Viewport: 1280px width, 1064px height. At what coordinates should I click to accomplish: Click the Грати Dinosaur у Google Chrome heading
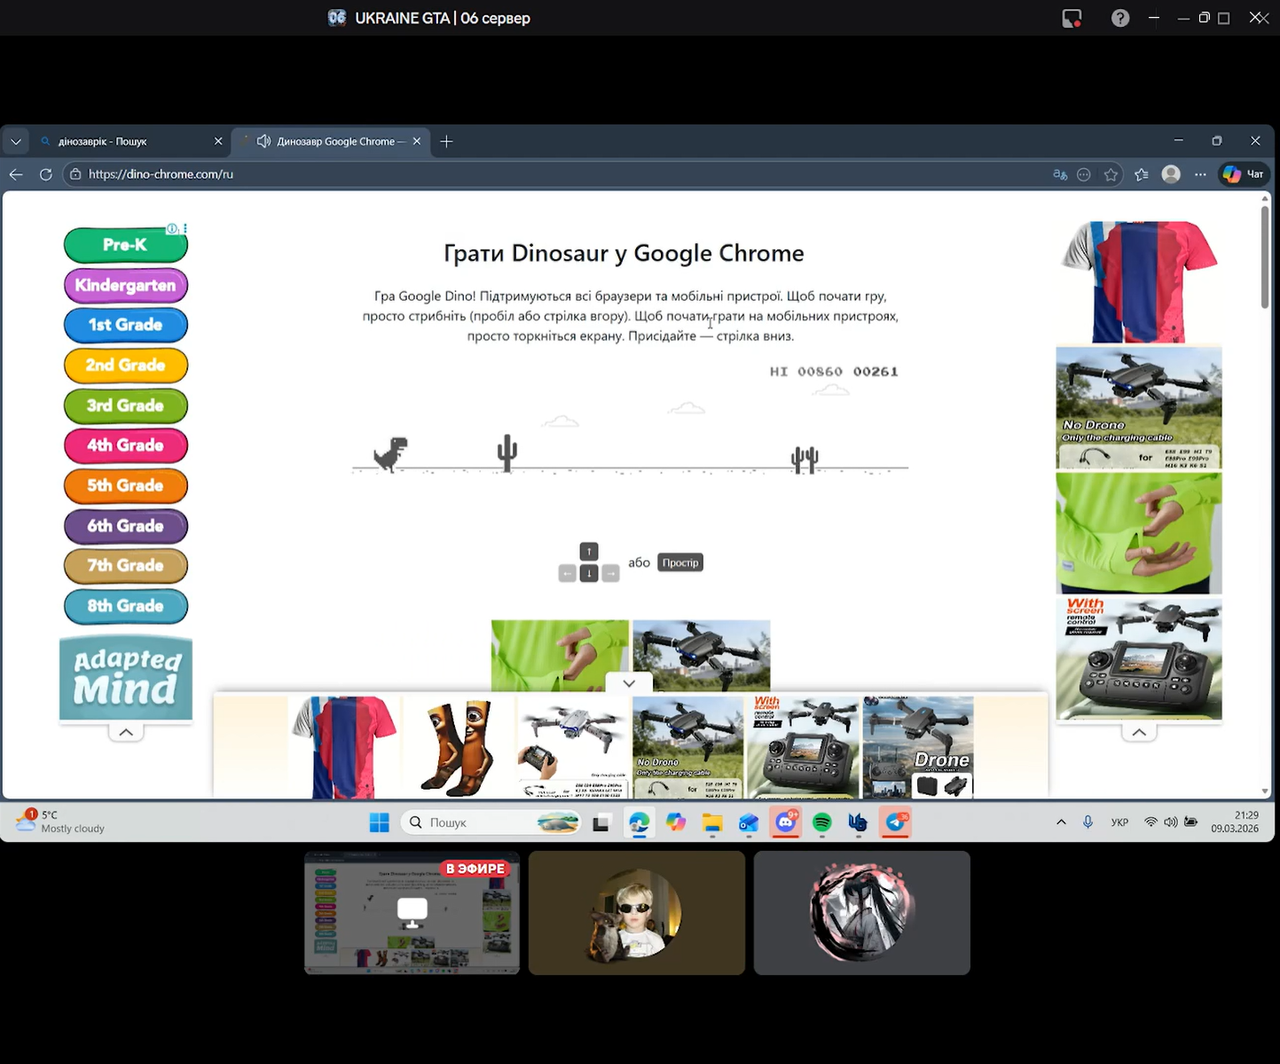click(x=624, y=253)
